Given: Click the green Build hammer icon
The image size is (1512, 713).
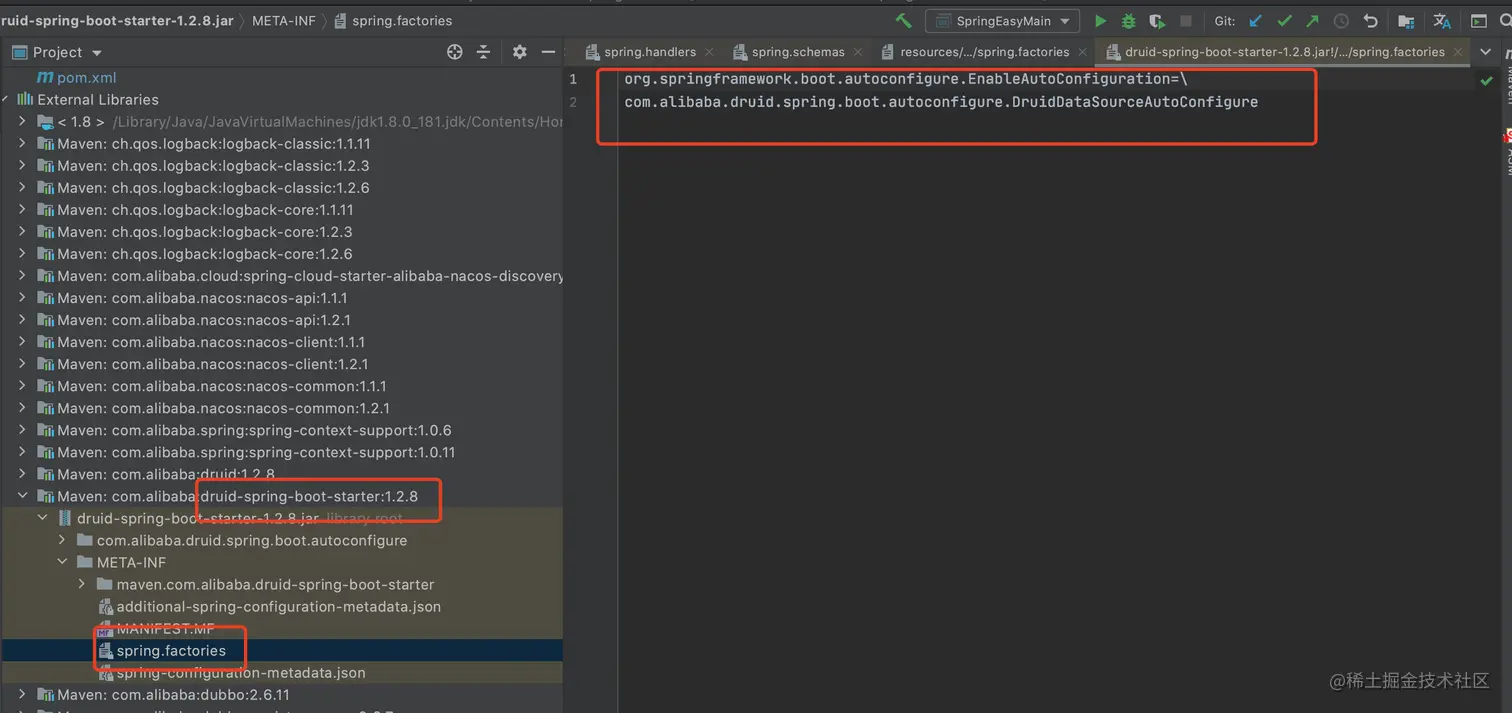Looking at the screenshot, I should pos(904,21).
